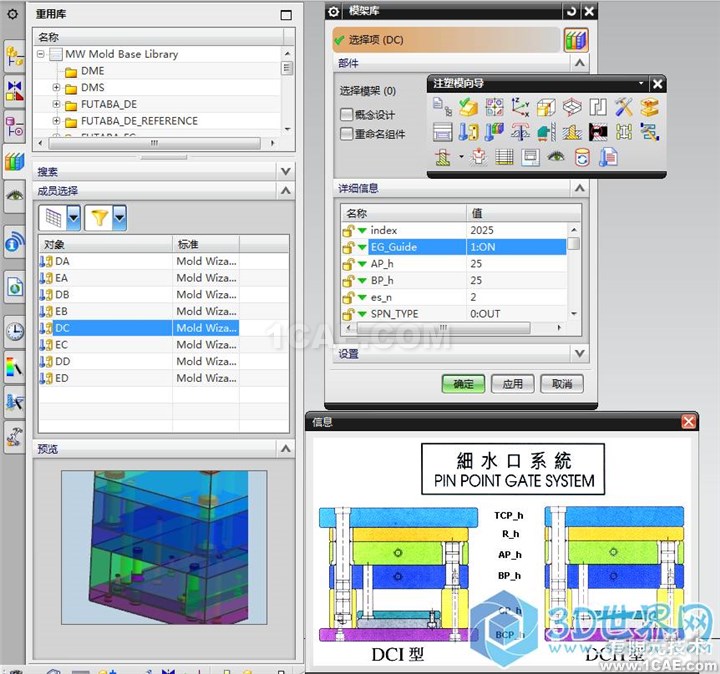Open the 注塑模向导 toolbar options arrow

641,83
